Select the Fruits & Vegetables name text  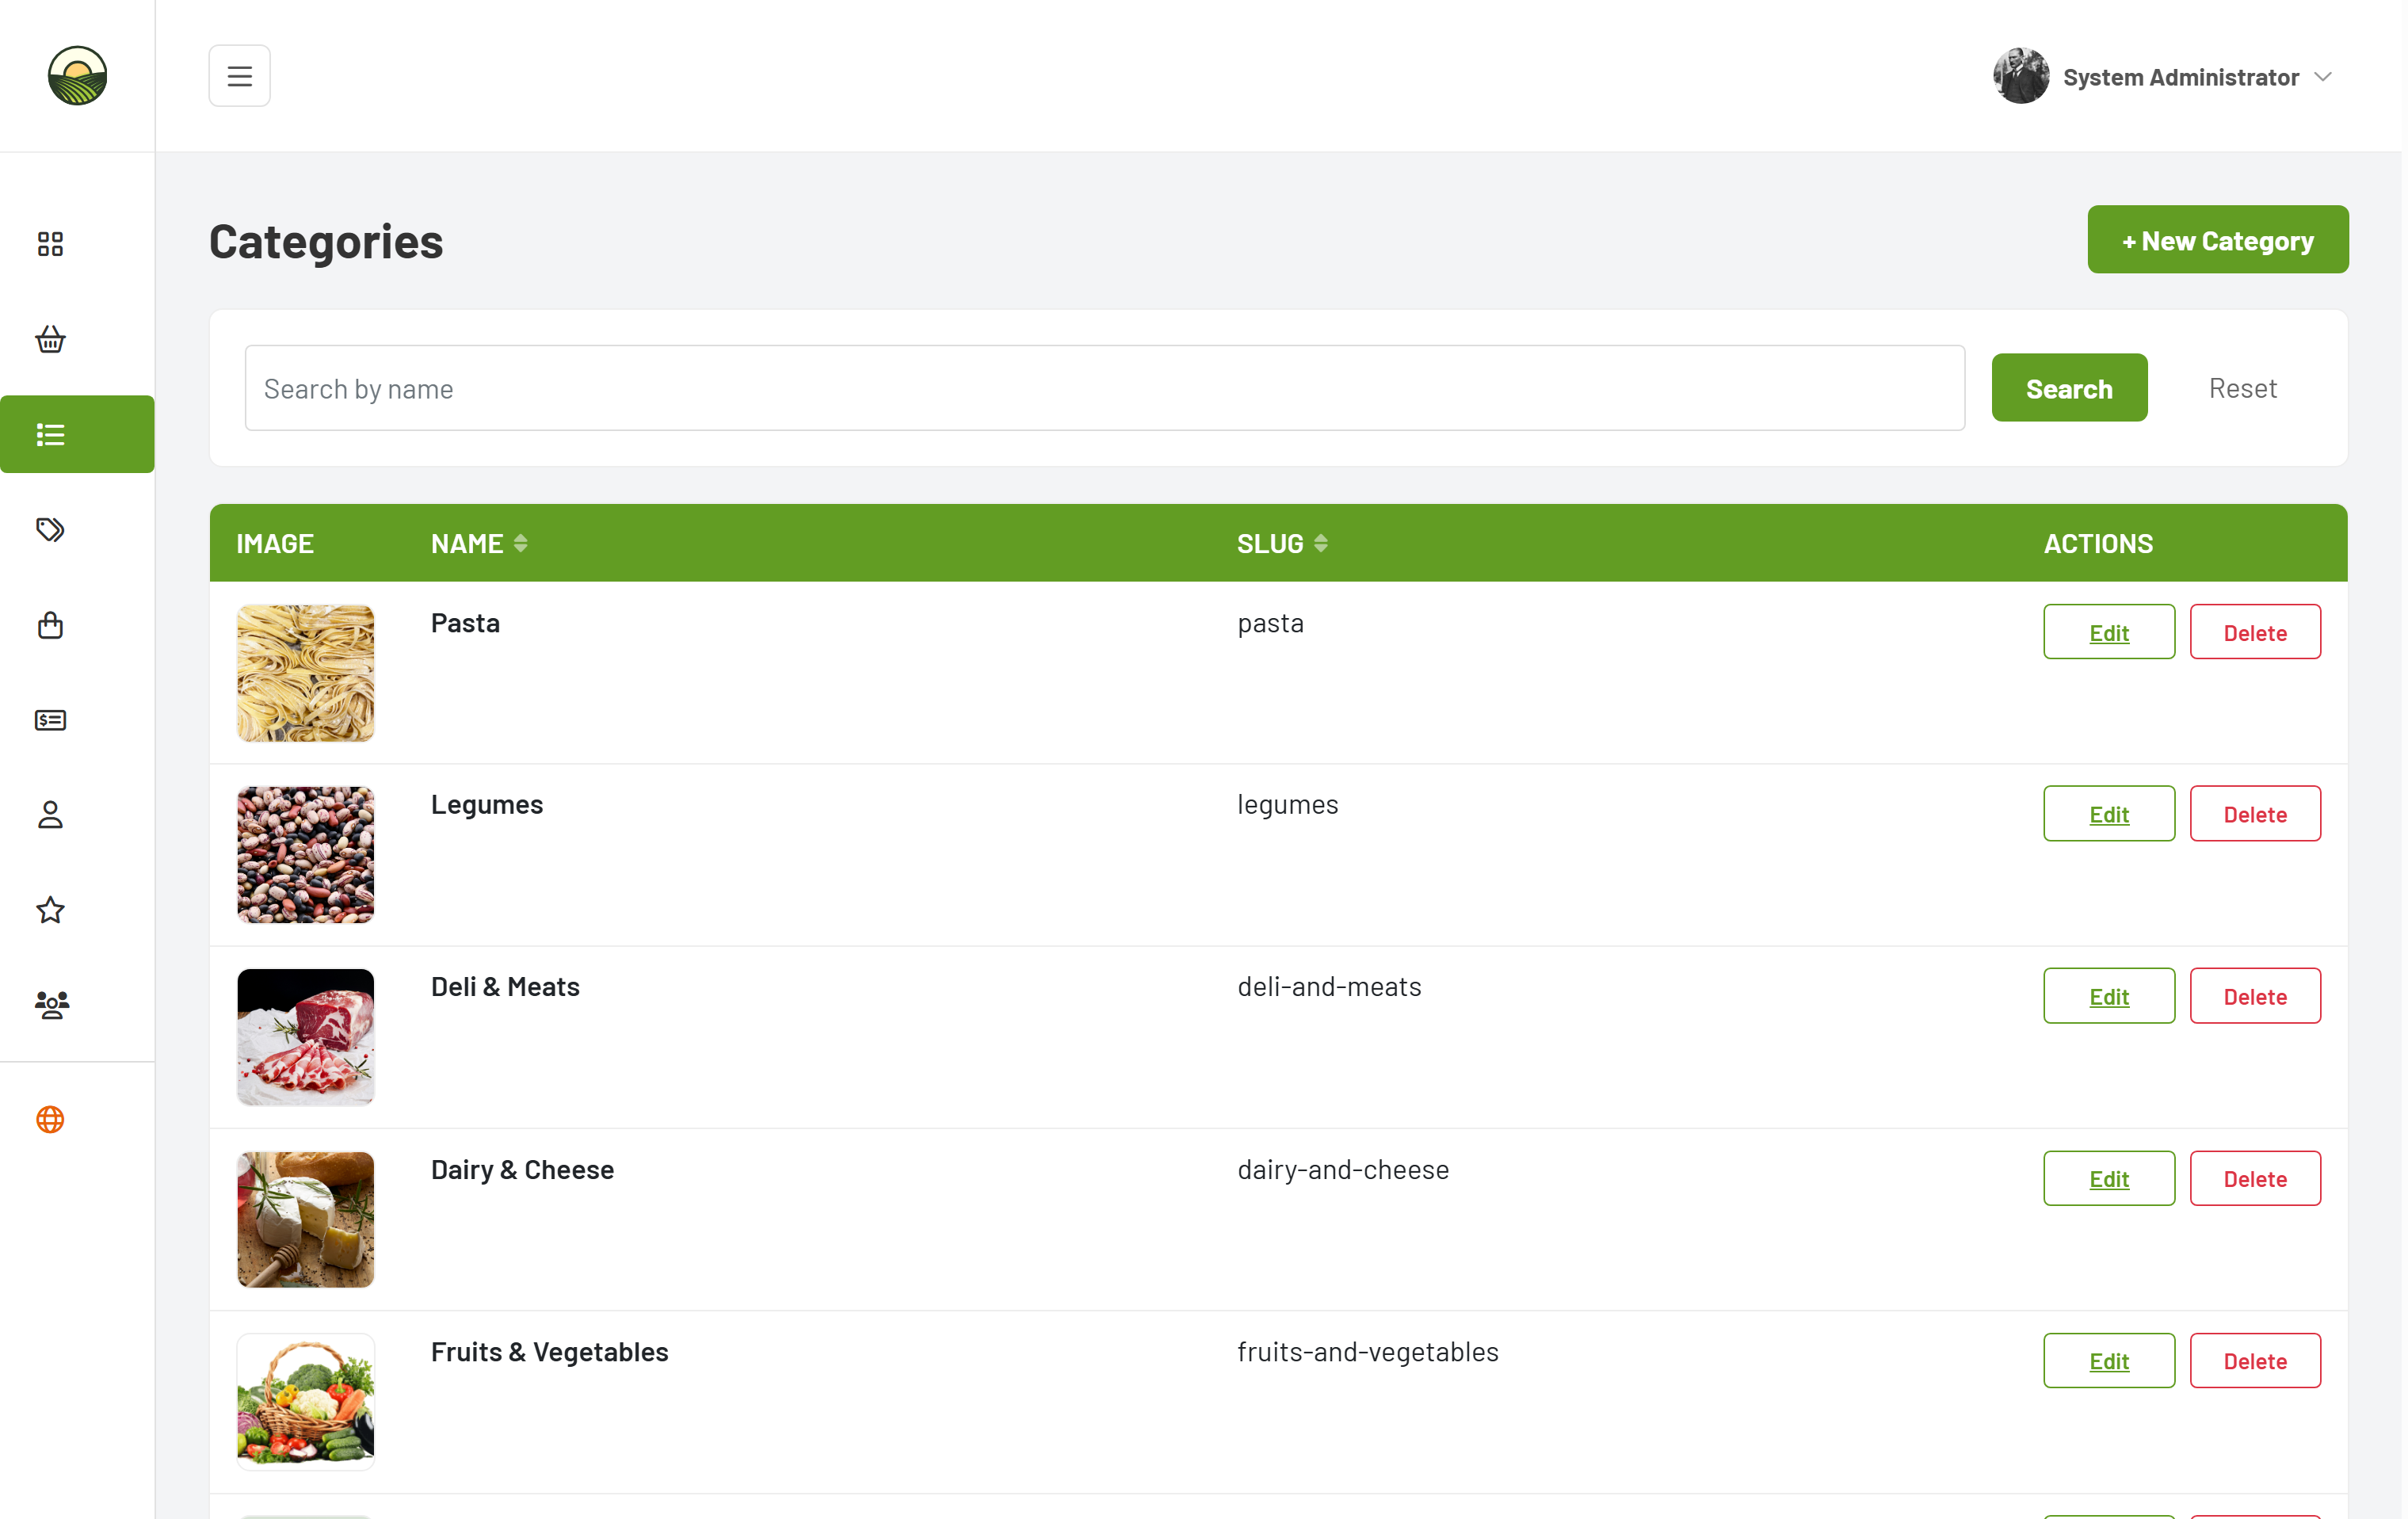tap(549, 1352)
